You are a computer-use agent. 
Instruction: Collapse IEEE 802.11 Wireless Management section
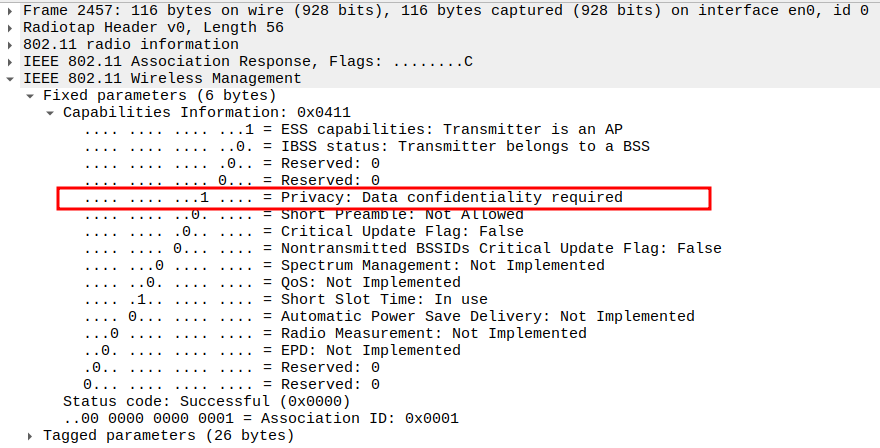tap(11, 78)
